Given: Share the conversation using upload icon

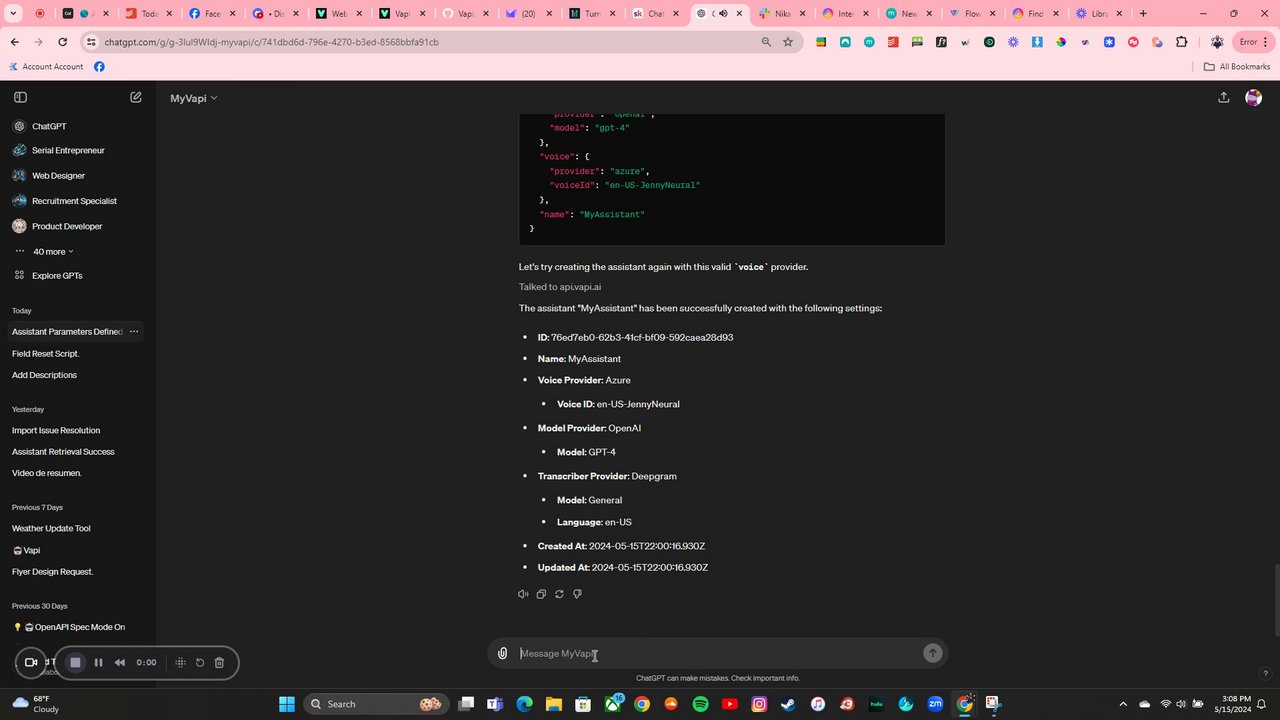Looking at the screenshot, I should point(1223,97).
